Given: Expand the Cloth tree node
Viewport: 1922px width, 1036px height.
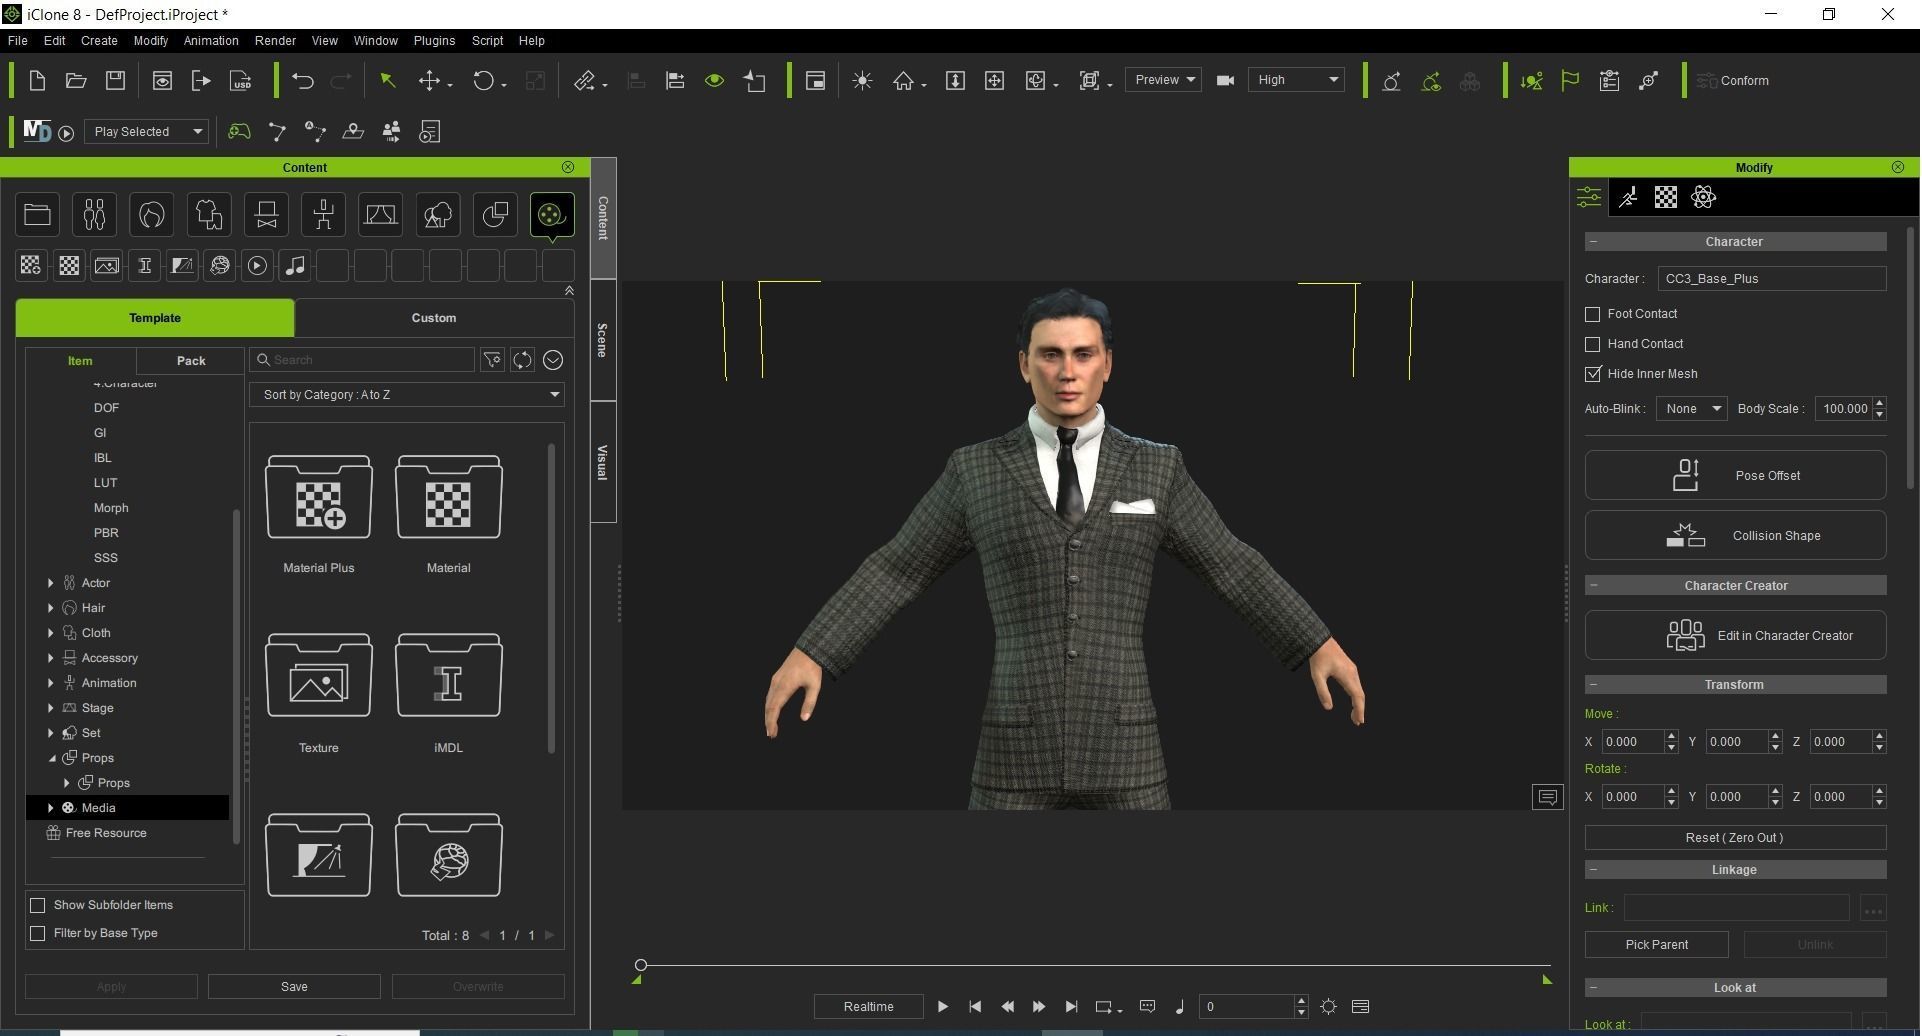Looking at the screenshot, I should pyautogui.click(x=51, y=633).
